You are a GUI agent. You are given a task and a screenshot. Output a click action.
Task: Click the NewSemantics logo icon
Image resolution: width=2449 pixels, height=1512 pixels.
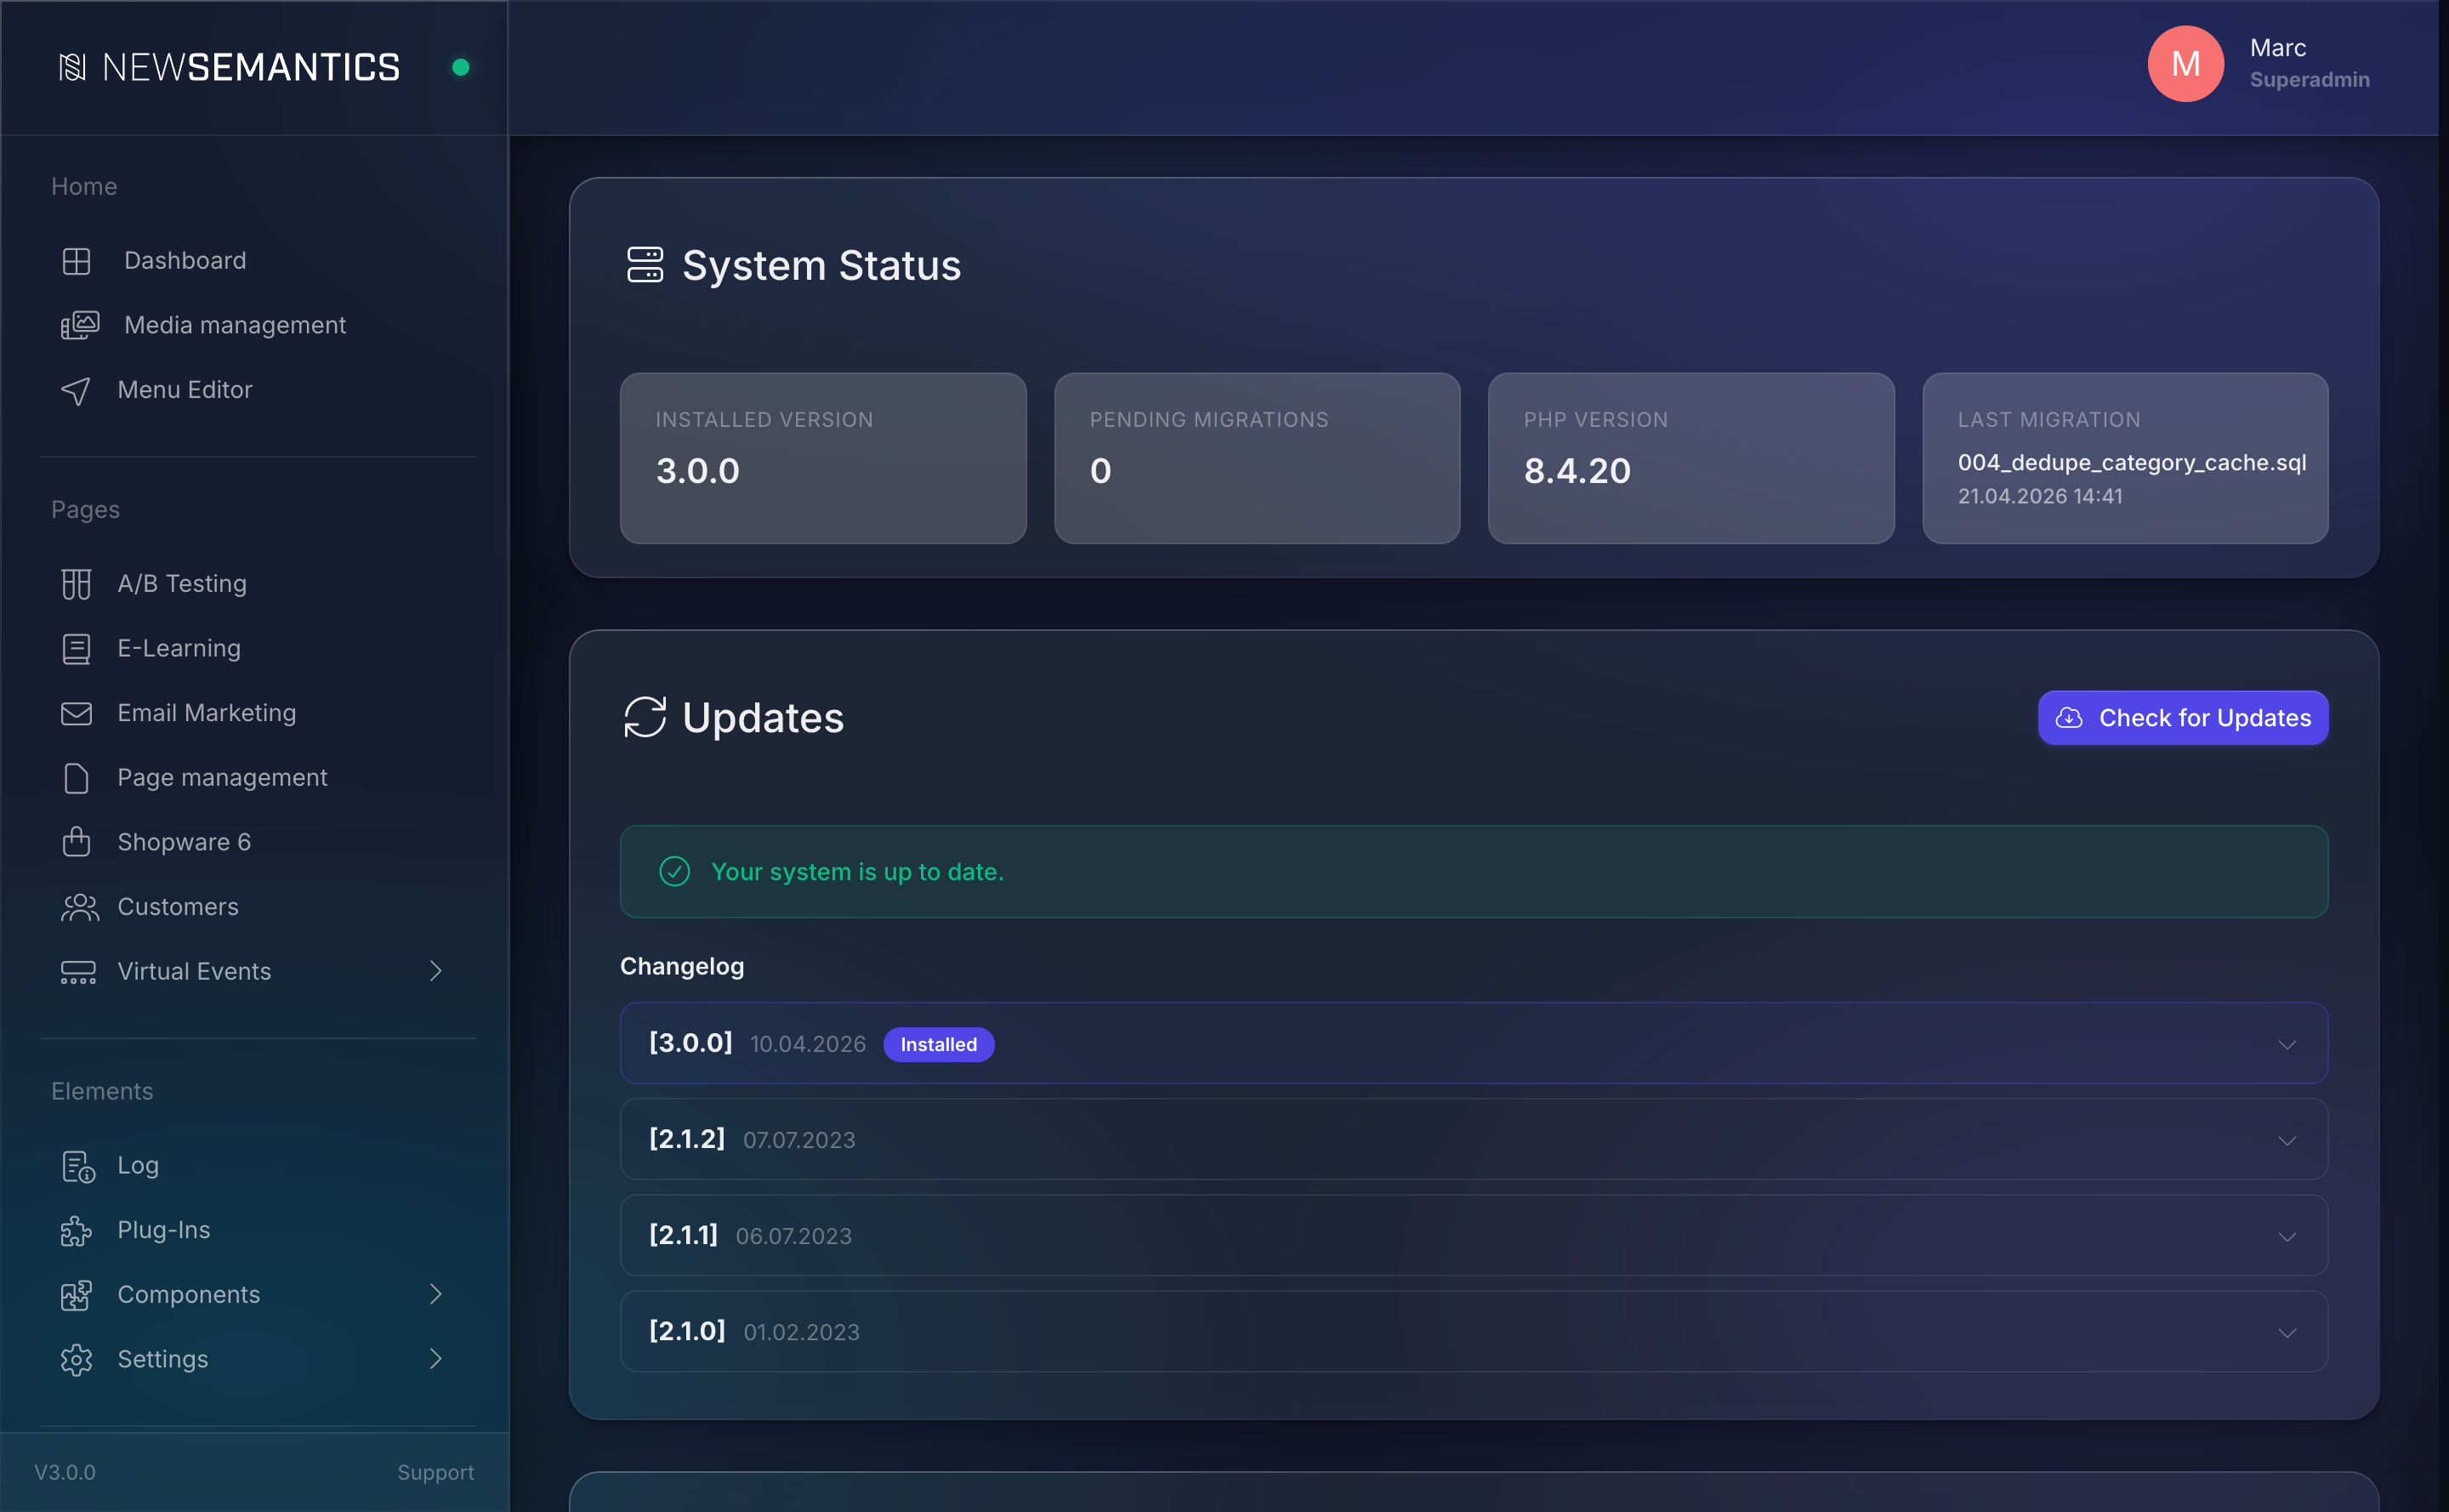[72, 67]
